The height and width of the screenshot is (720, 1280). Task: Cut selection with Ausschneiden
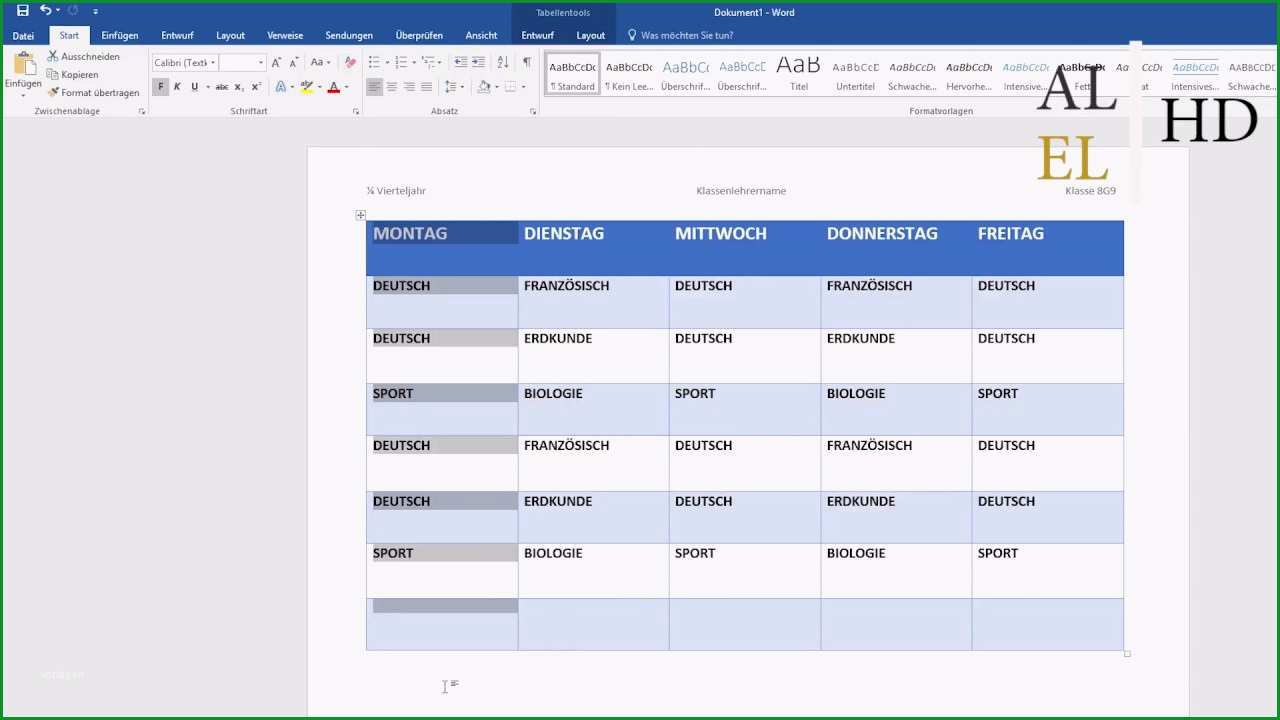click(84, 56)
